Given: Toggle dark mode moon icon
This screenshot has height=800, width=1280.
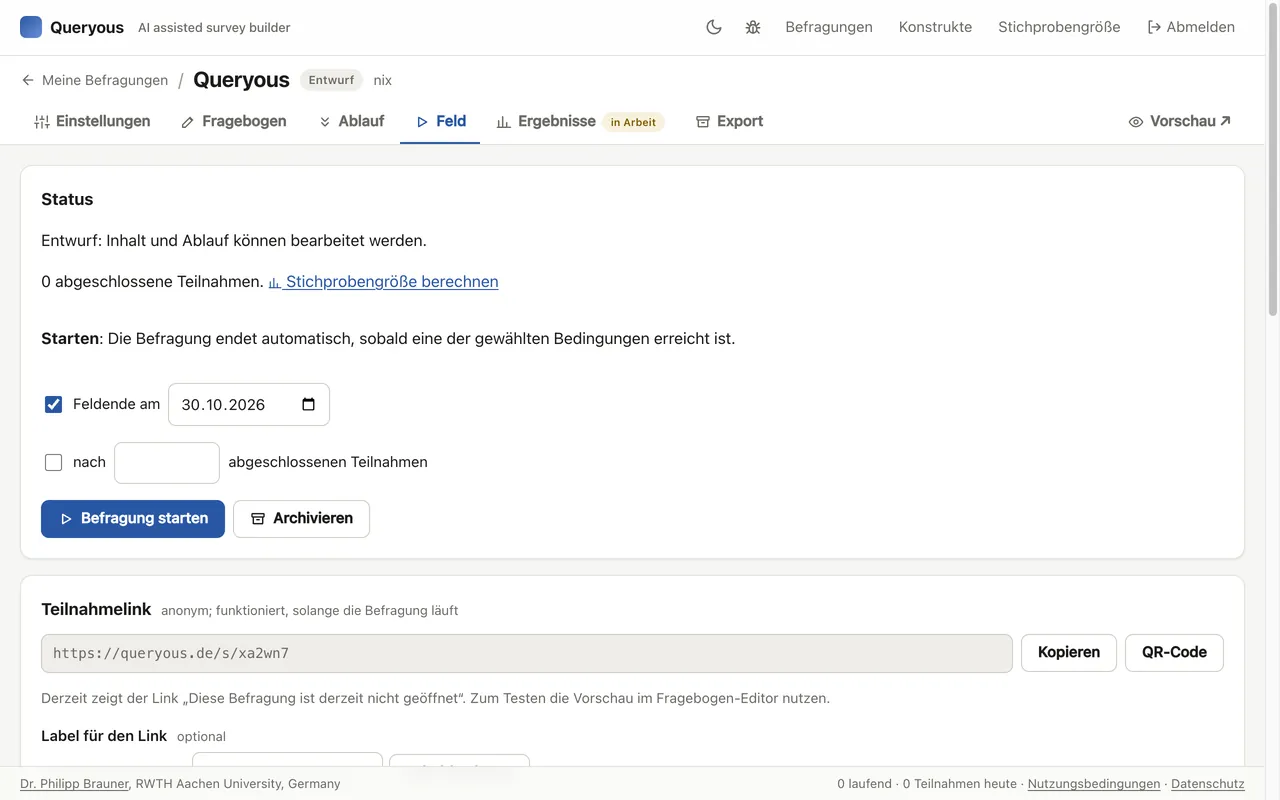Looking at the screenshot, I should [x=714, y=27].
